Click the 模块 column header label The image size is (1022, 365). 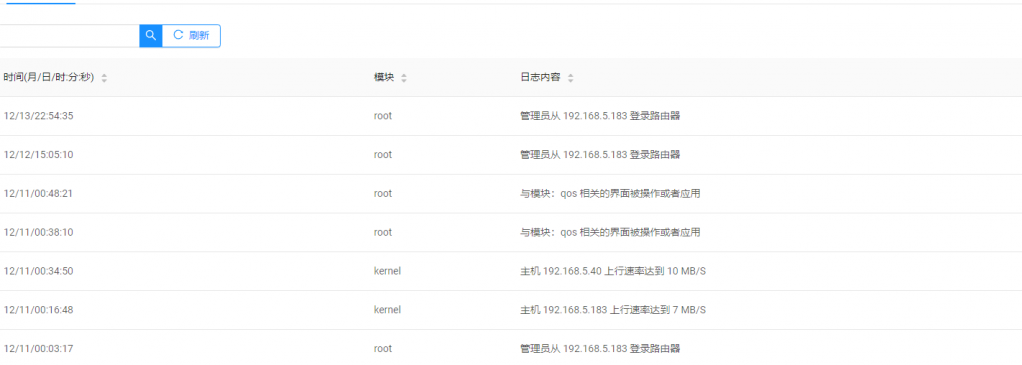pos(384,78)
